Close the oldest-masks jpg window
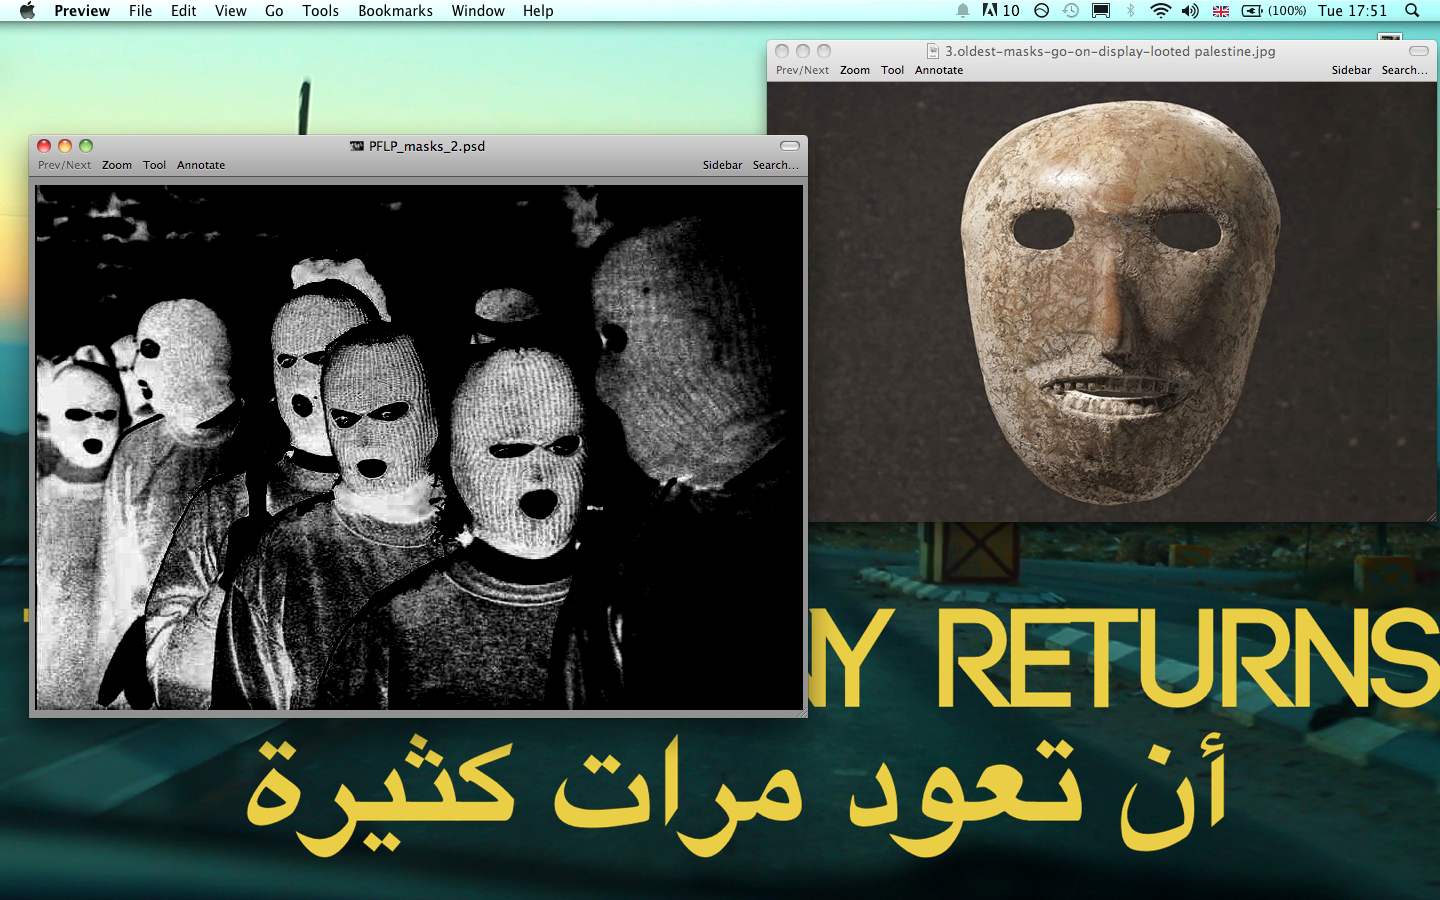Viewport: 1440px width, 900px height. coord(782,51)
